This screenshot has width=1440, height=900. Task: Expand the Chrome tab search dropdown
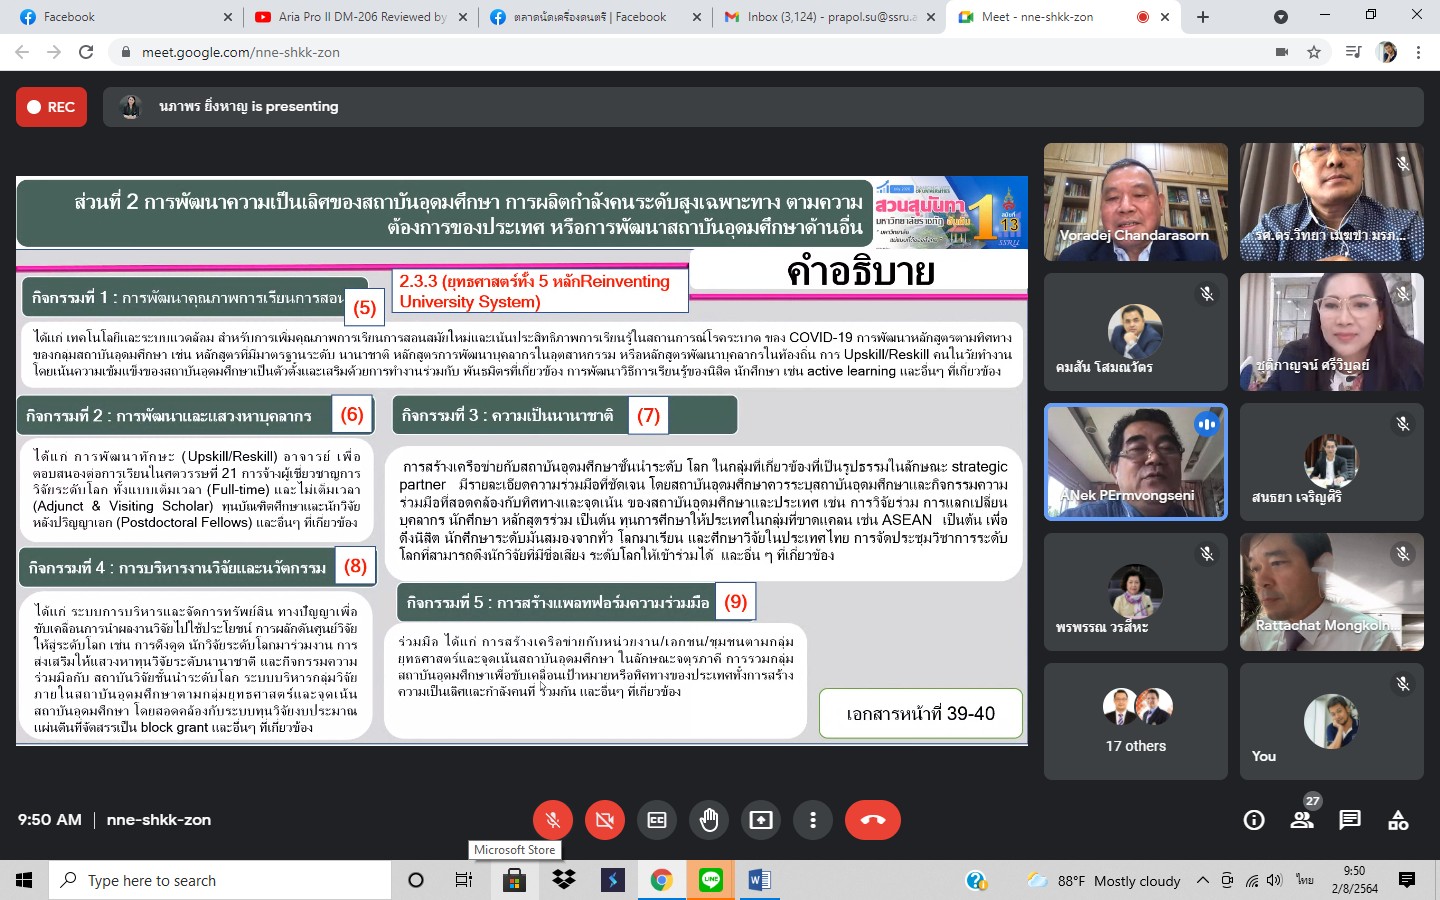click(1281, 17)
